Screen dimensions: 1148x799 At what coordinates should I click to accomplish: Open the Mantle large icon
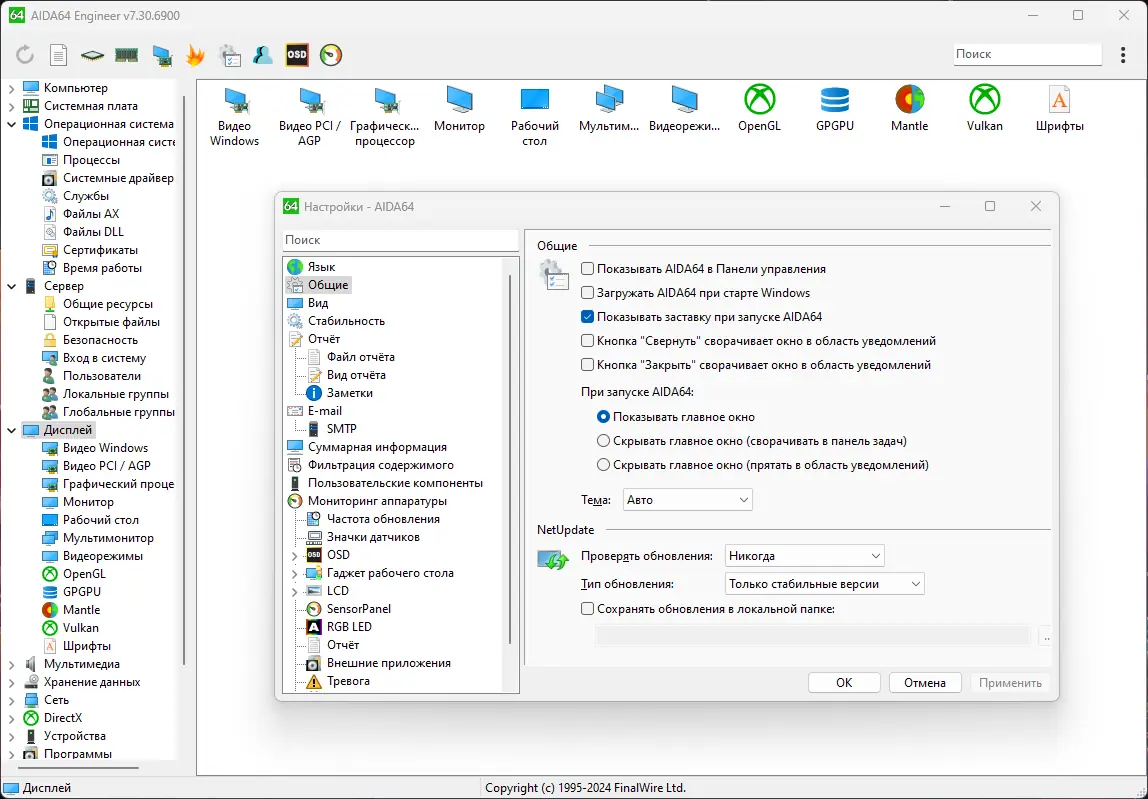[x=909, y=109]
